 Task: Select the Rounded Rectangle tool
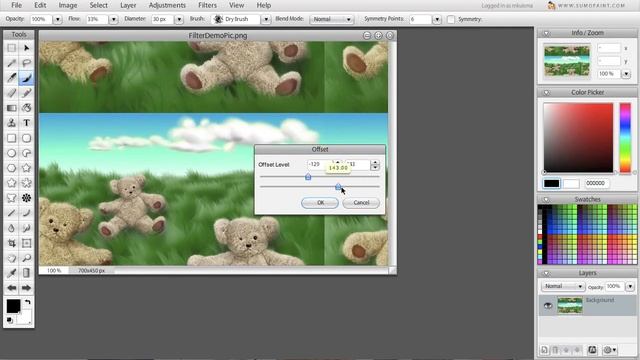27,138
